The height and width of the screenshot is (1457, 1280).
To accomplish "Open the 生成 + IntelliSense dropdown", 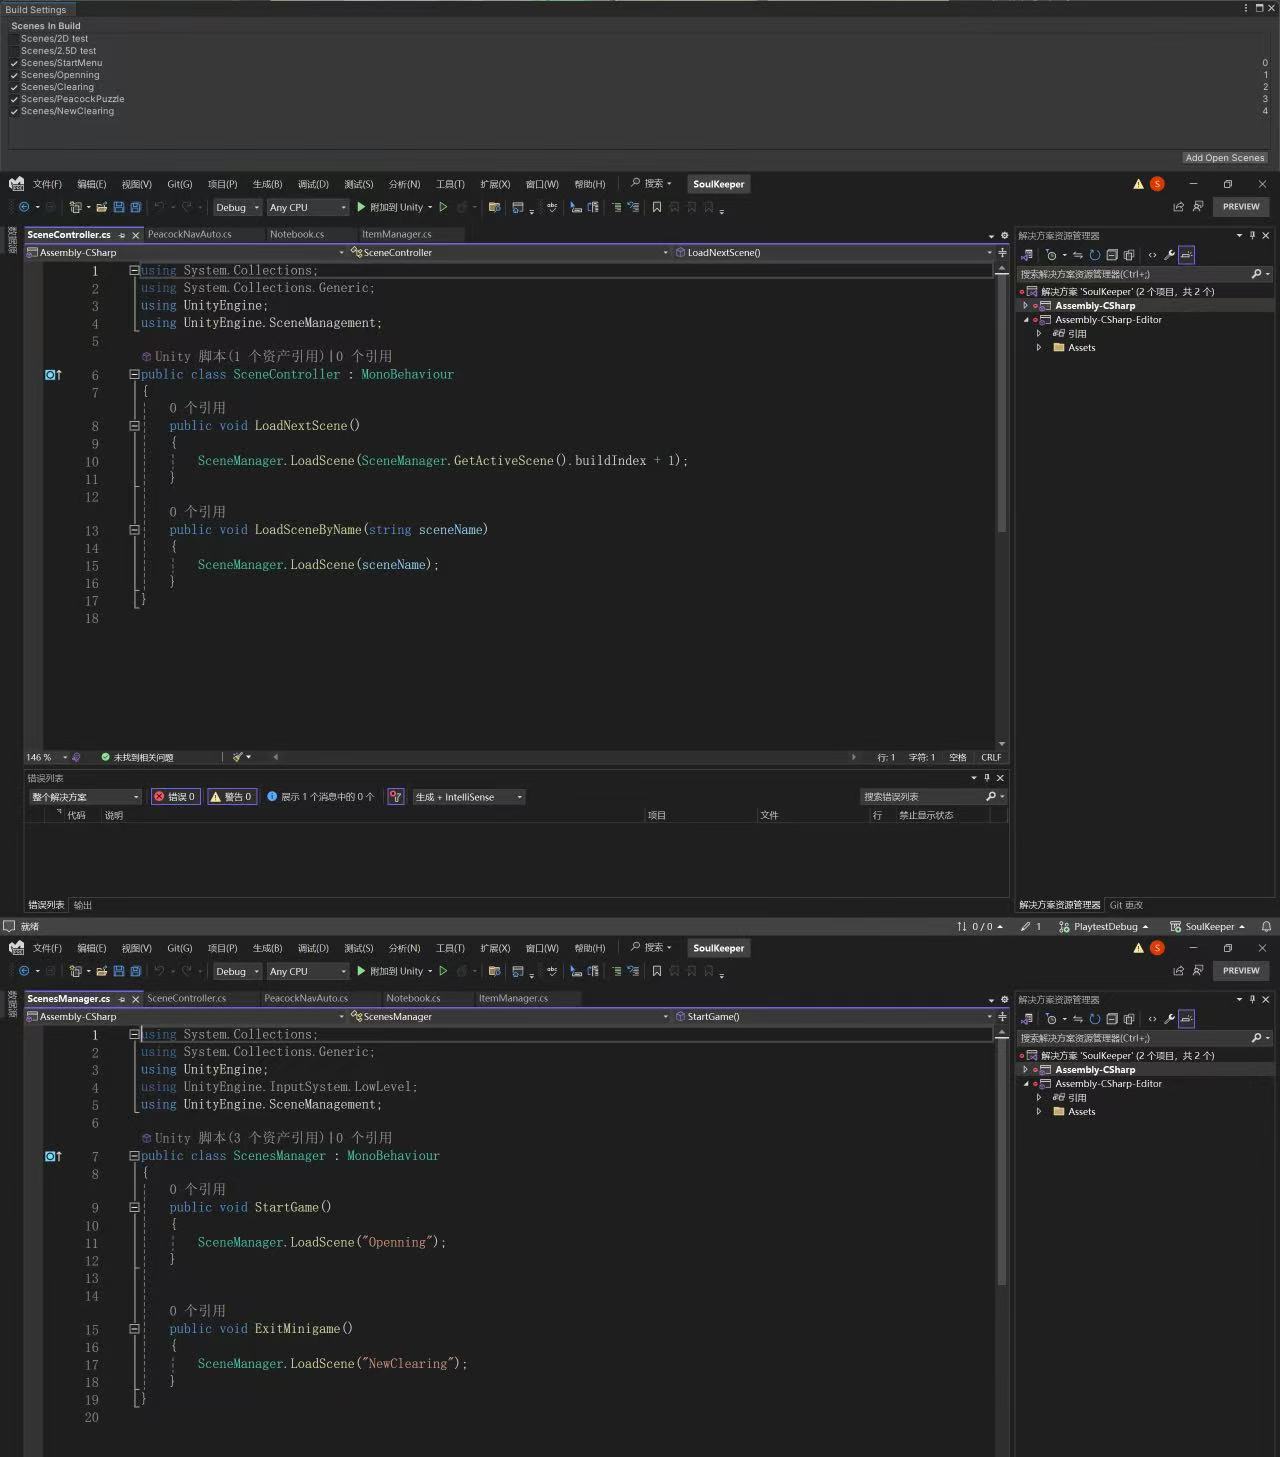I will point(469,797).
